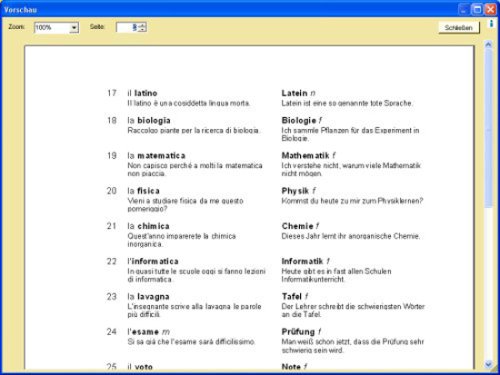Click the sentence 'Kommst du heute zu mir zum Physiklernen?'
The height and width of the screenshot is (375, 500).
click(x=352, y=201)
